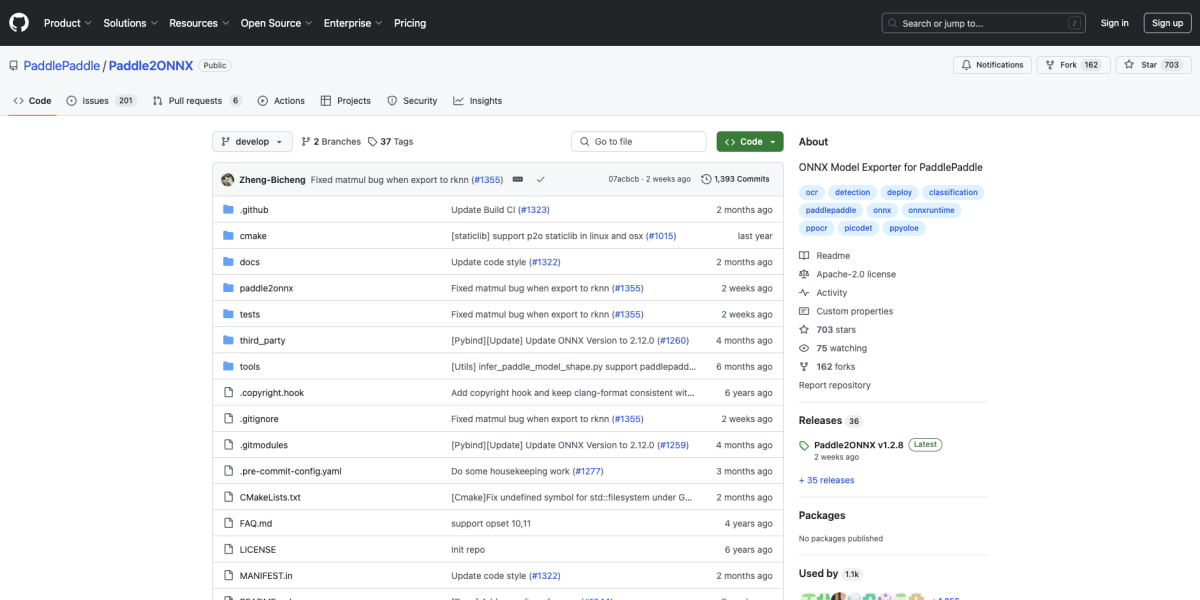
Task: Open the 1,393 Commits history
Action: (735, 179)
